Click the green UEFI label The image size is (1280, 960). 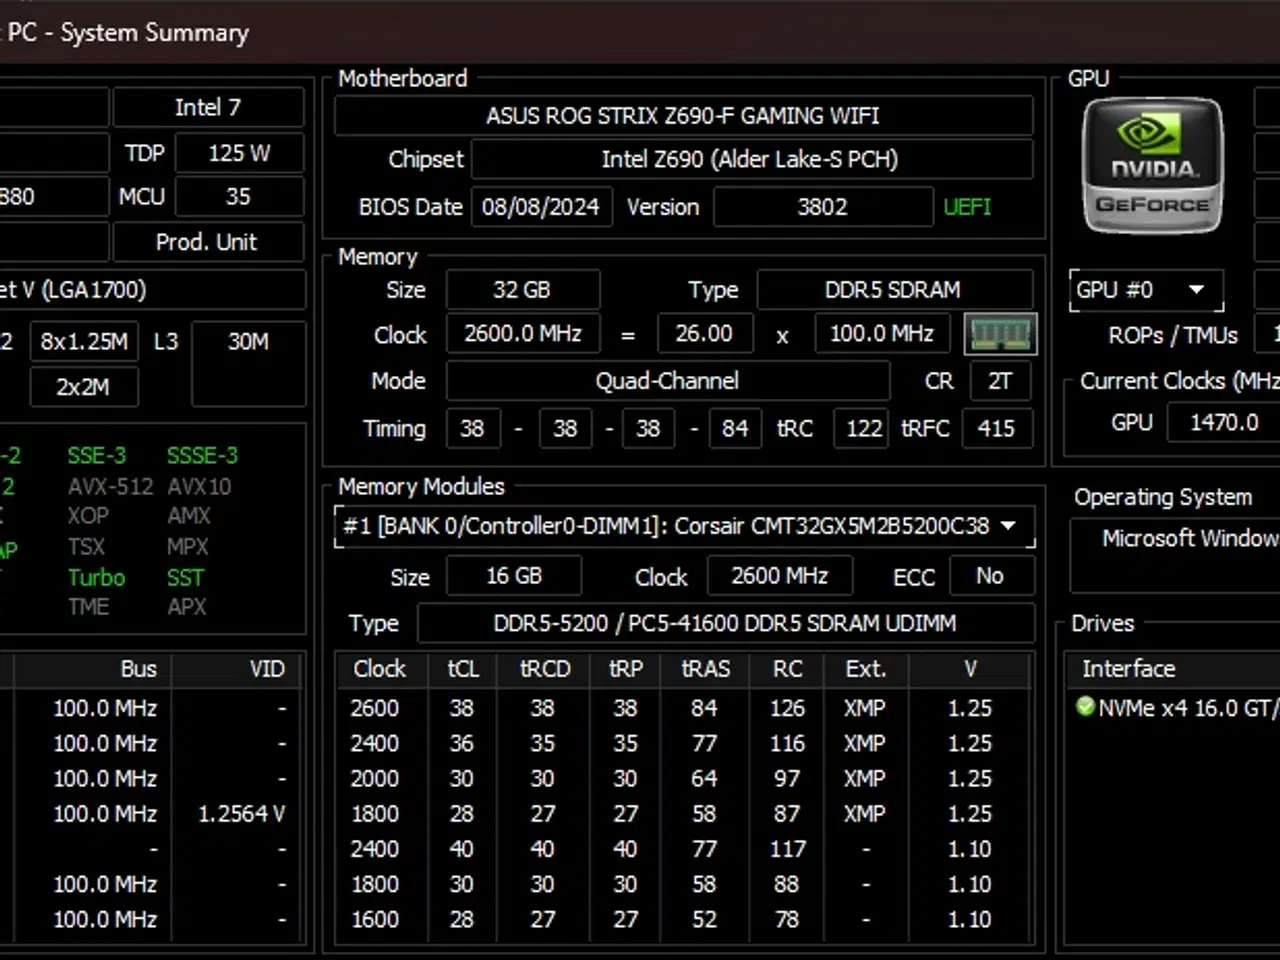click(967, 207)
